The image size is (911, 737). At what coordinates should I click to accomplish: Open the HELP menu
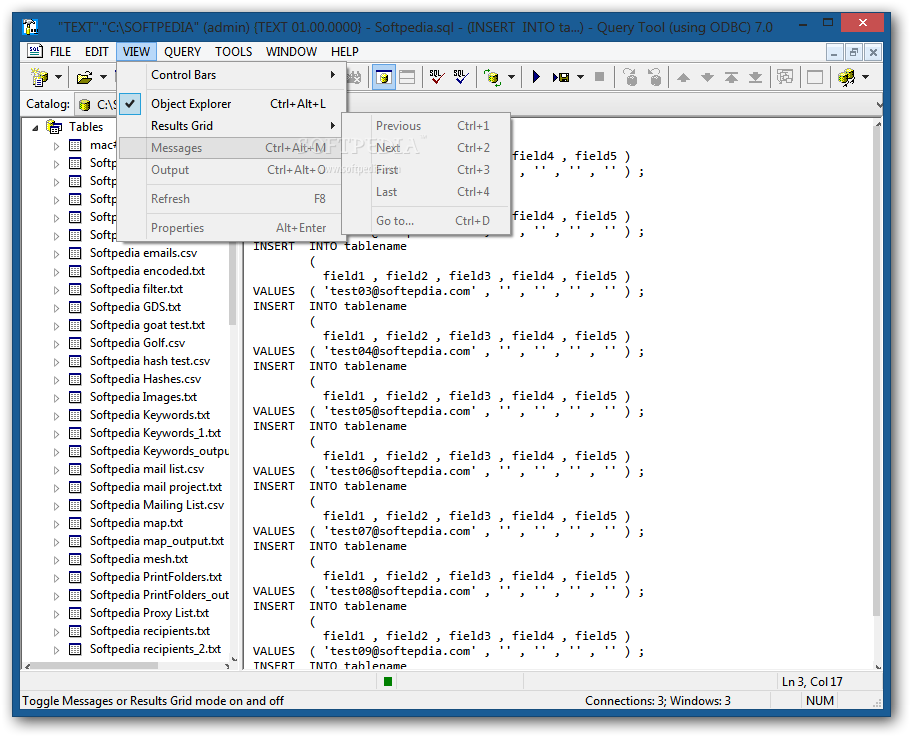pos(345,52)
